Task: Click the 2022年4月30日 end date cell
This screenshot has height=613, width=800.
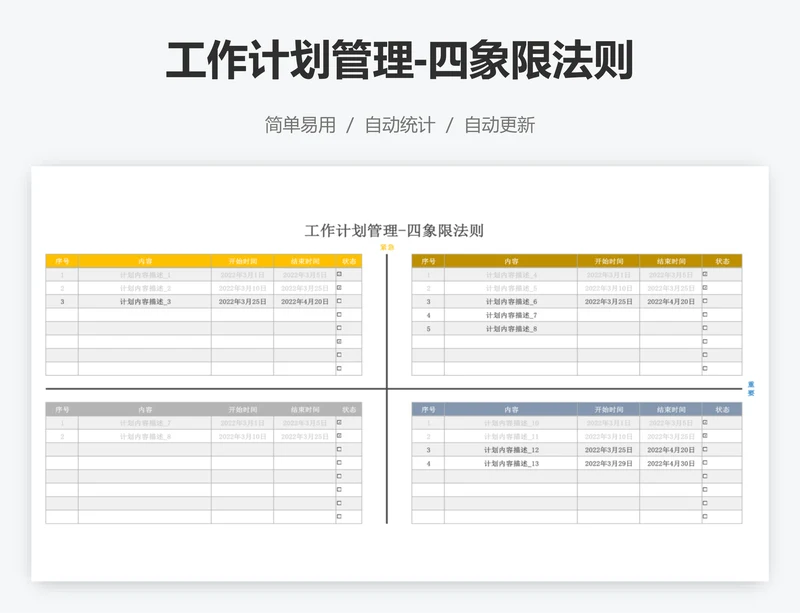Action: pos(671,463)
